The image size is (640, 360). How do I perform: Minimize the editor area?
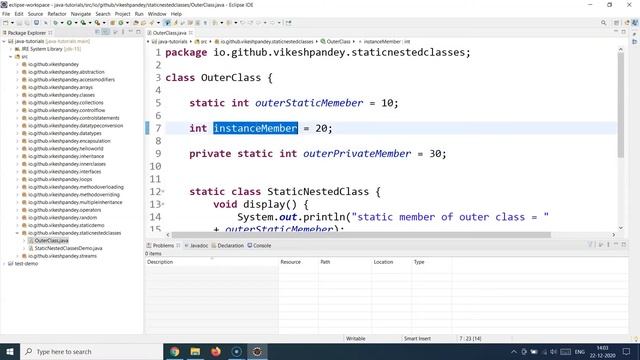[616, 32]
